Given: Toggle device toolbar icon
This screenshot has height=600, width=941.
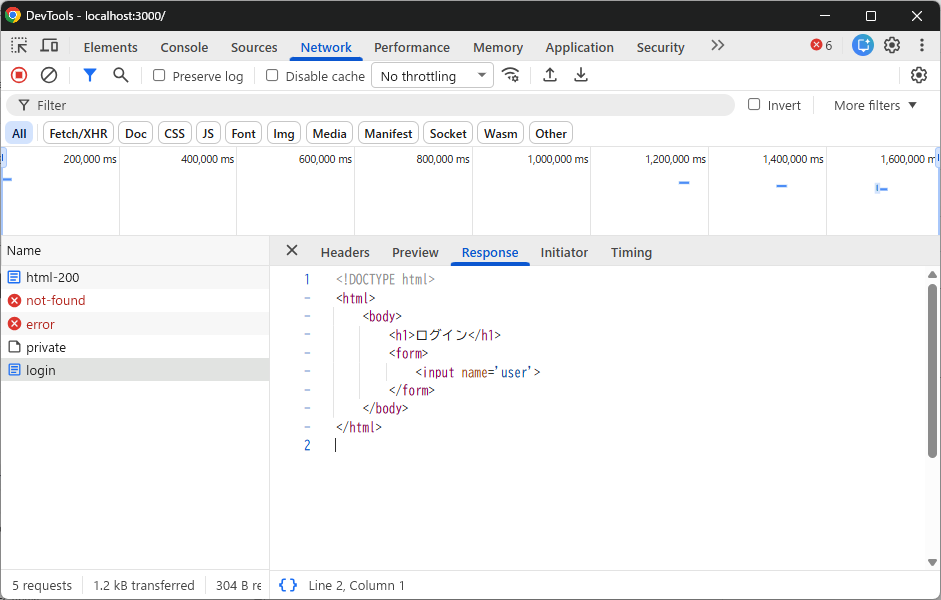Looking at the screenshot, I should point(49,46).
